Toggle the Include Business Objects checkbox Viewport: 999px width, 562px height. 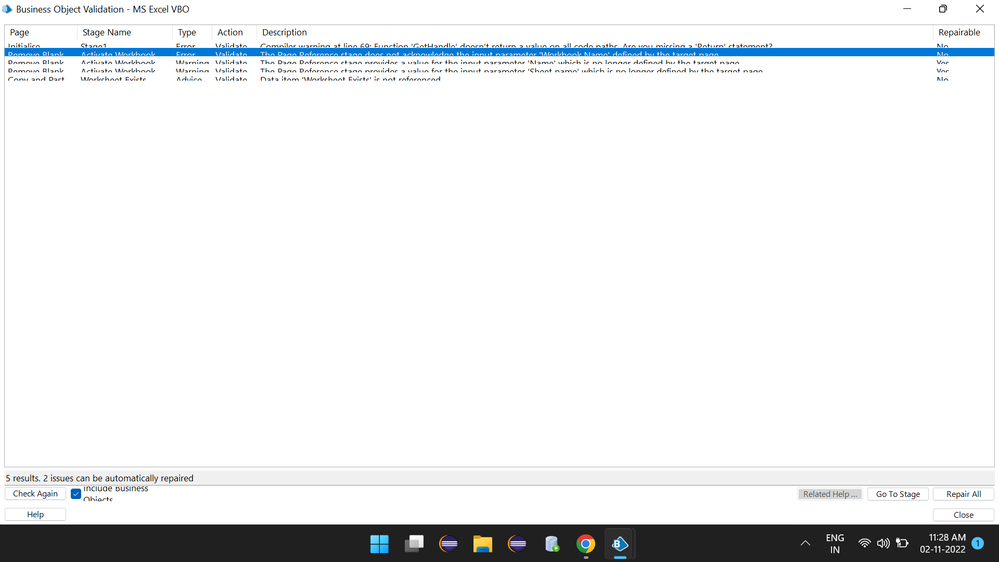76,494
